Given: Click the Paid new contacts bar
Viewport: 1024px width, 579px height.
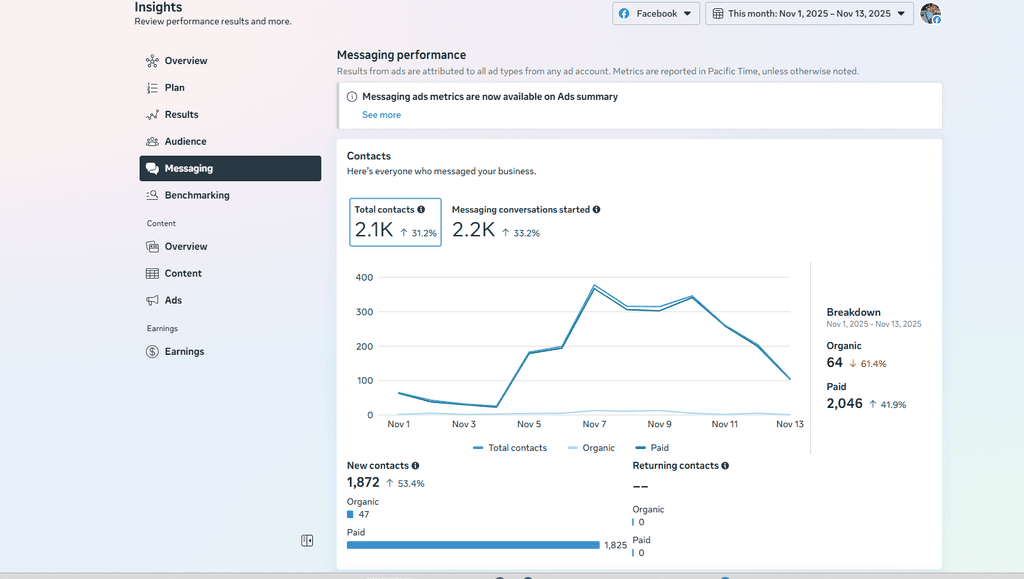Looking at the screenshot, I should (x=473, y=545).
